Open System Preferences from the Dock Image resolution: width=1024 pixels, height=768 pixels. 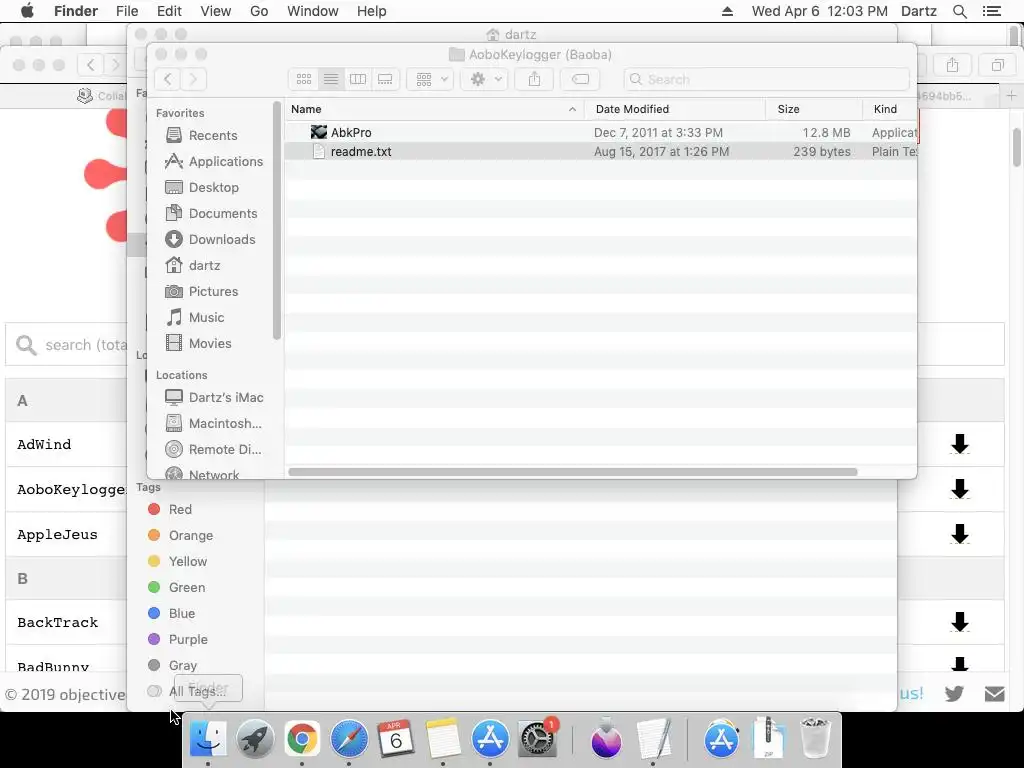(537, 739)
